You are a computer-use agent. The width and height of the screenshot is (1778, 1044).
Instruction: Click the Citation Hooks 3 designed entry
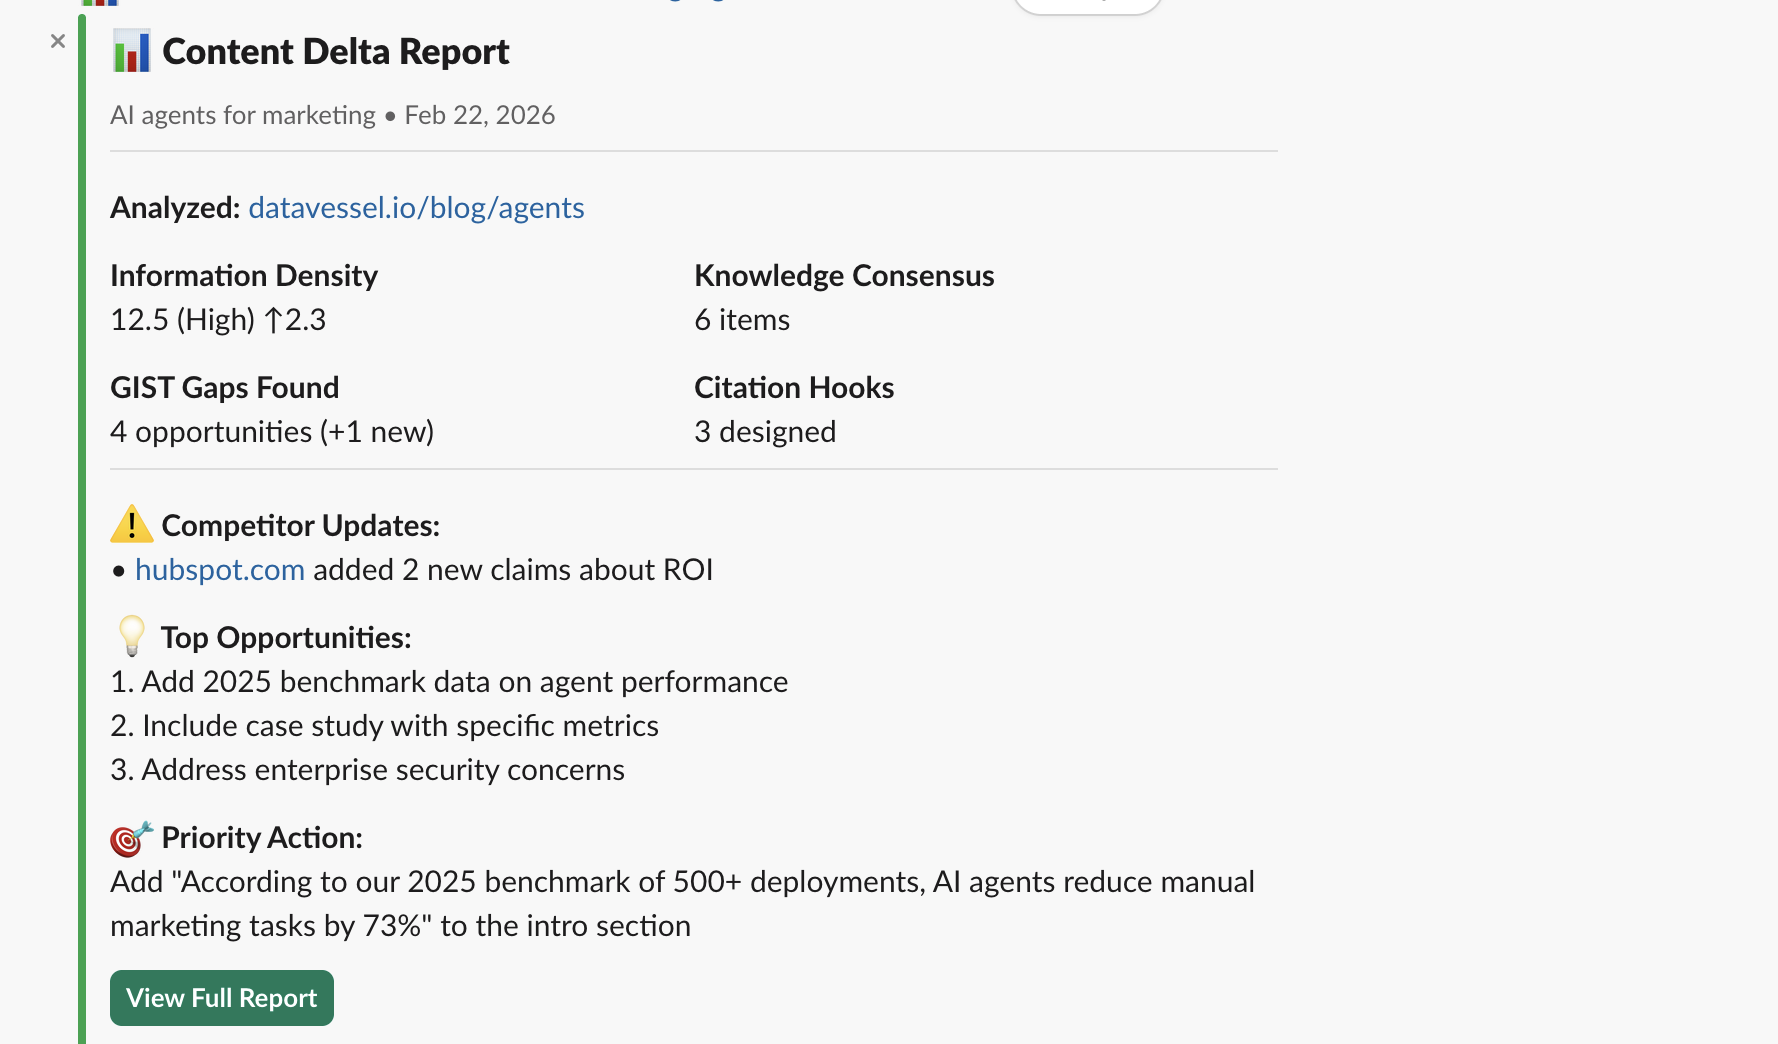click(764, 431)
